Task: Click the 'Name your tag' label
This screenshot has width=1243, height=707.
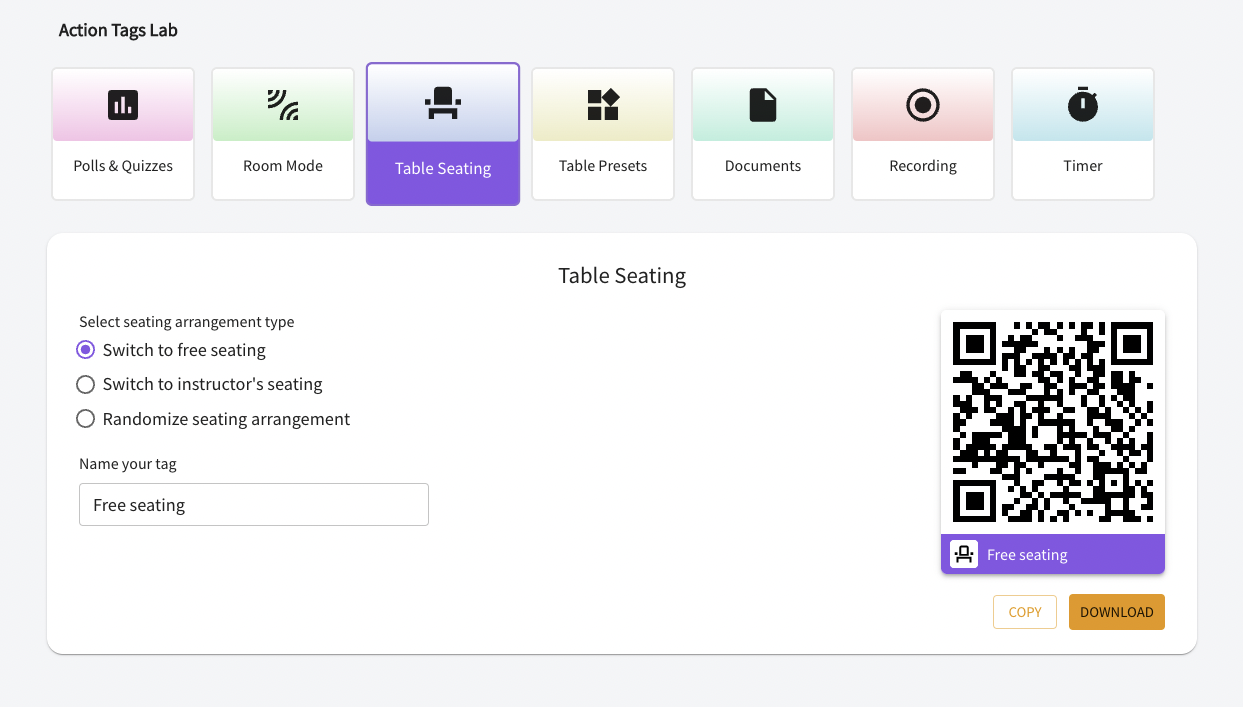Action: pyautogui.click(x=128, y=464)
